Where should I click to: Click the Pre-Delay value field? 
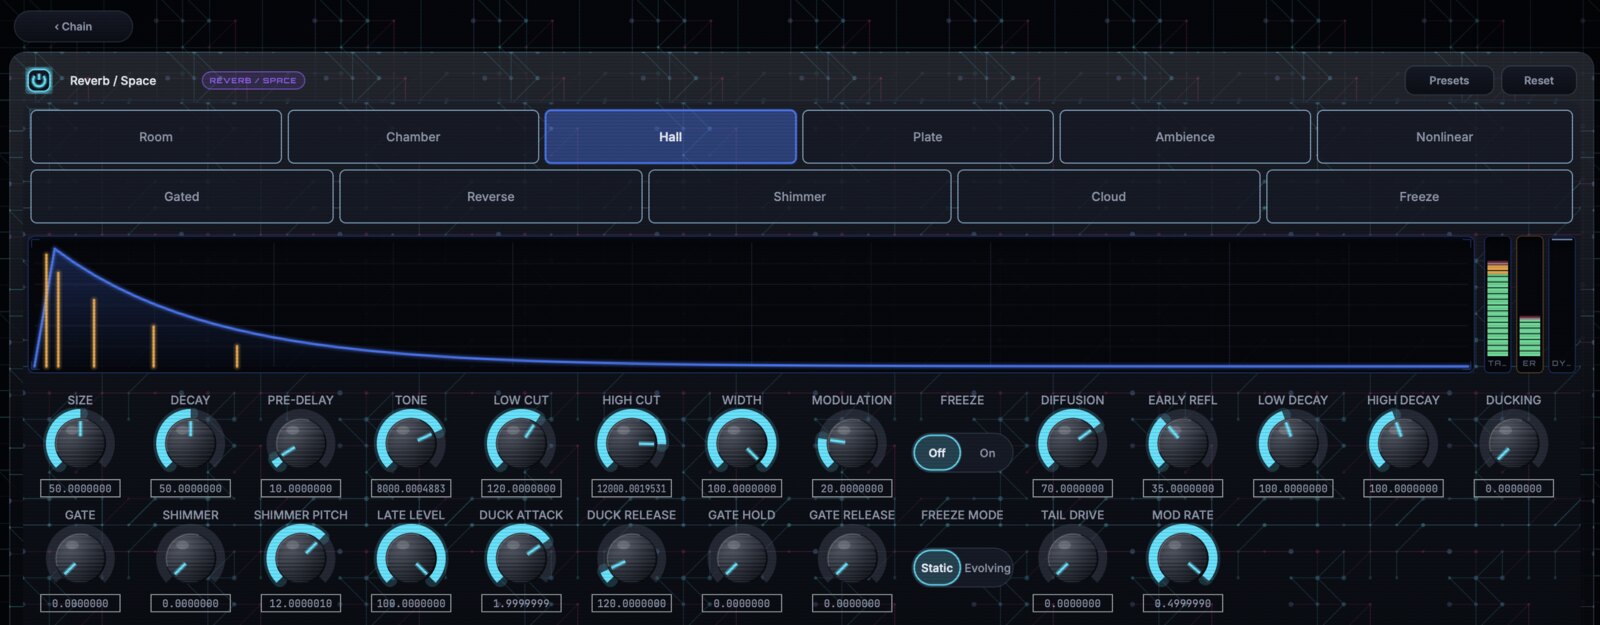tap(300, 489)
